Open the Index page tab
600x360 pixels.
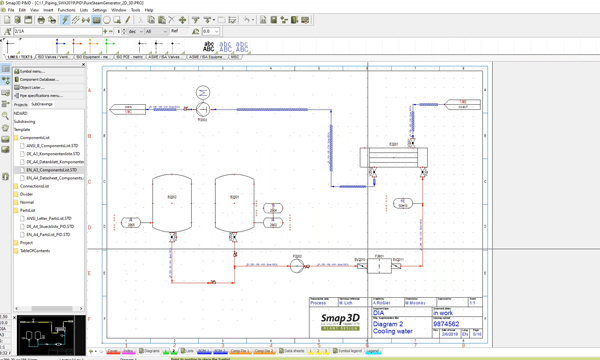(x=128, y=351)
